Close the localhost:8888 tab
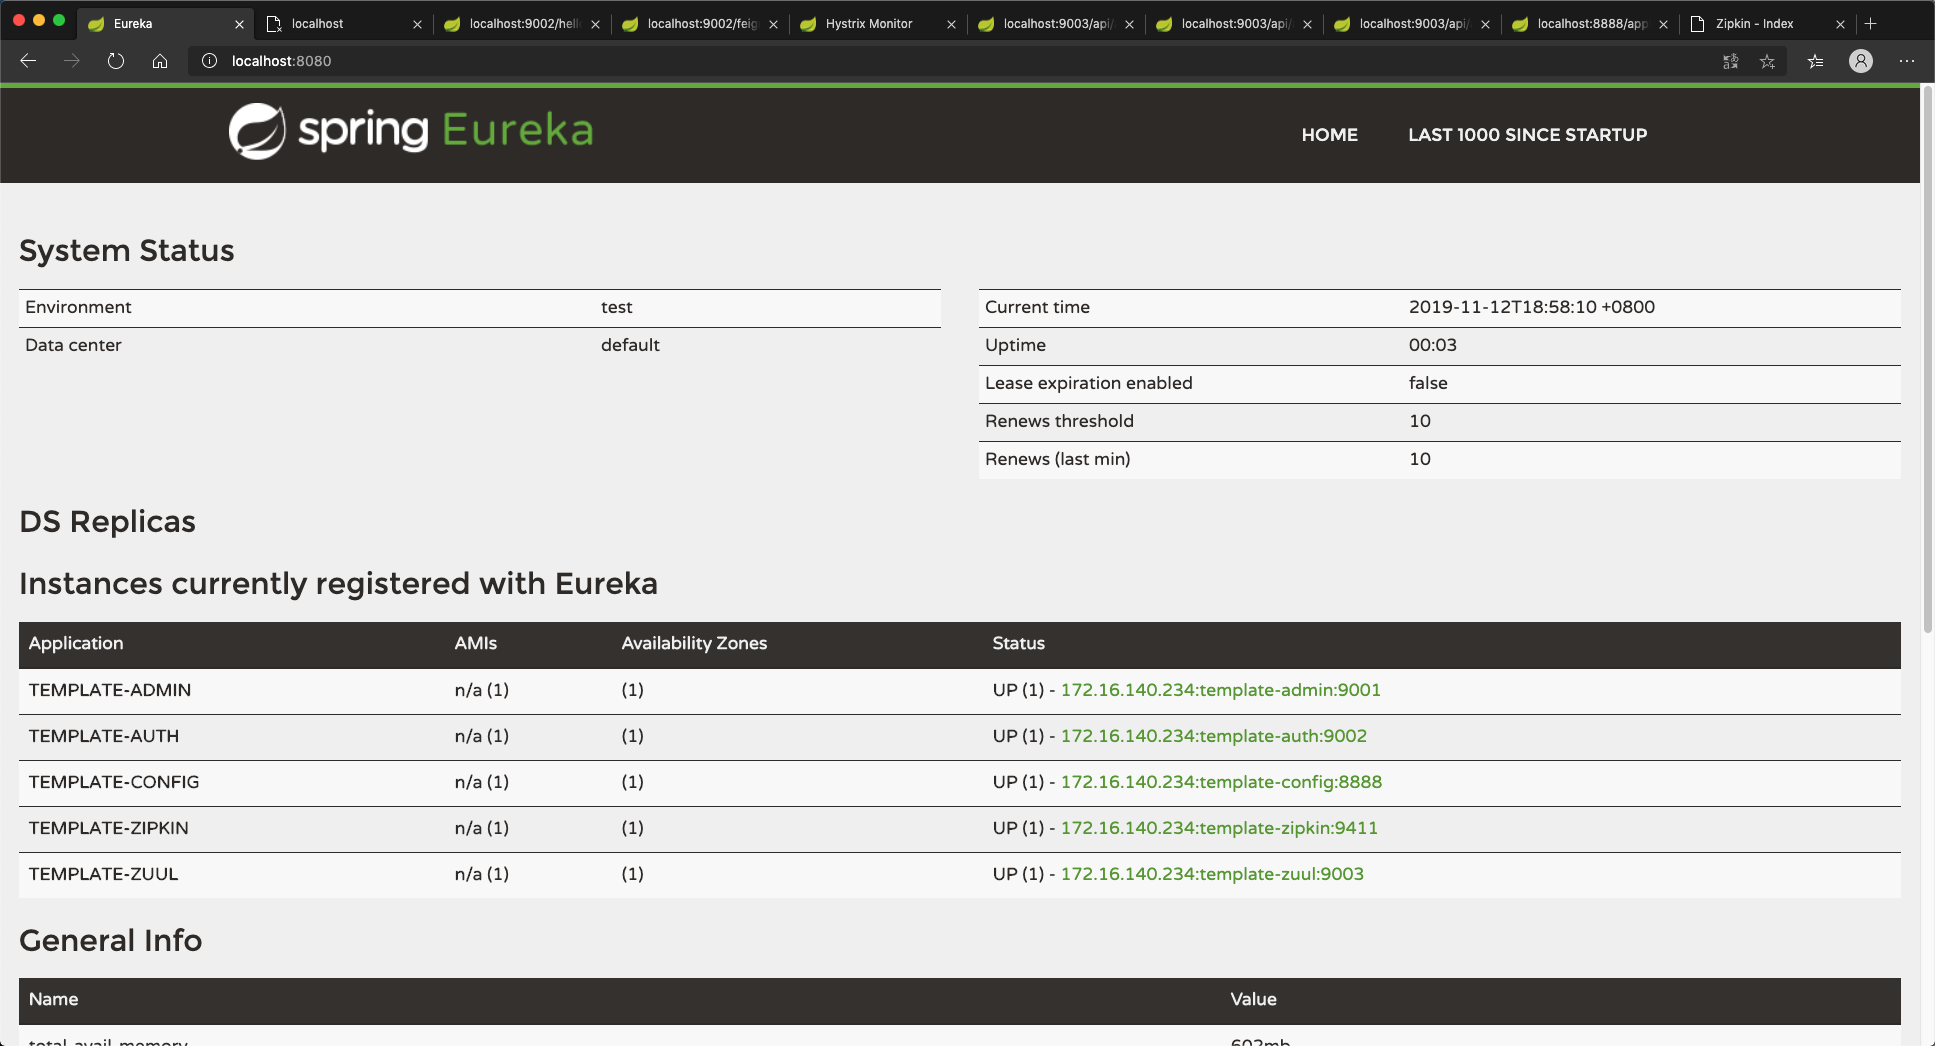The height and width of the screenshot is (1046, 1935). coord(1663,24)
